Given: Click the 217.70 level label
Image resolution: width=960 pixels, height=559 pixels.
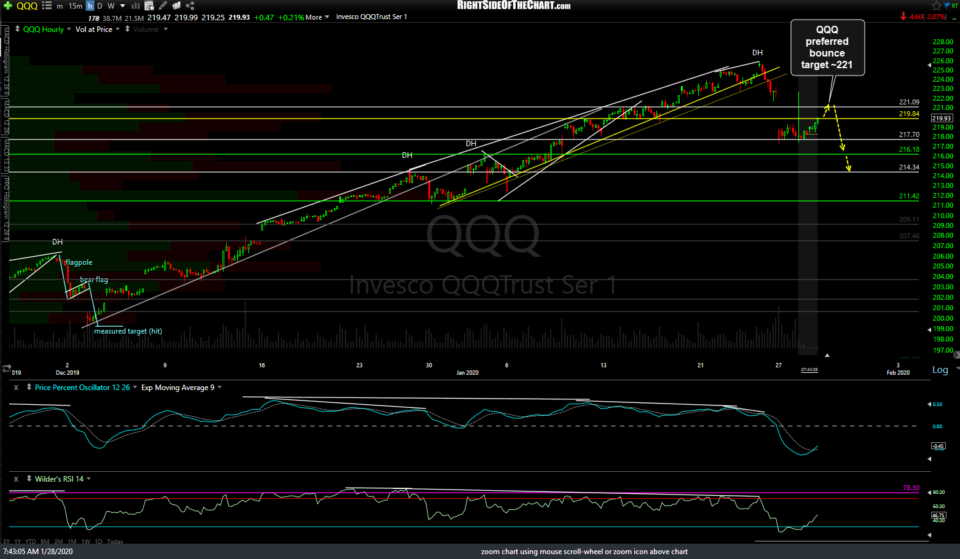Looking at the screenshot, I should tap(909, 135).
